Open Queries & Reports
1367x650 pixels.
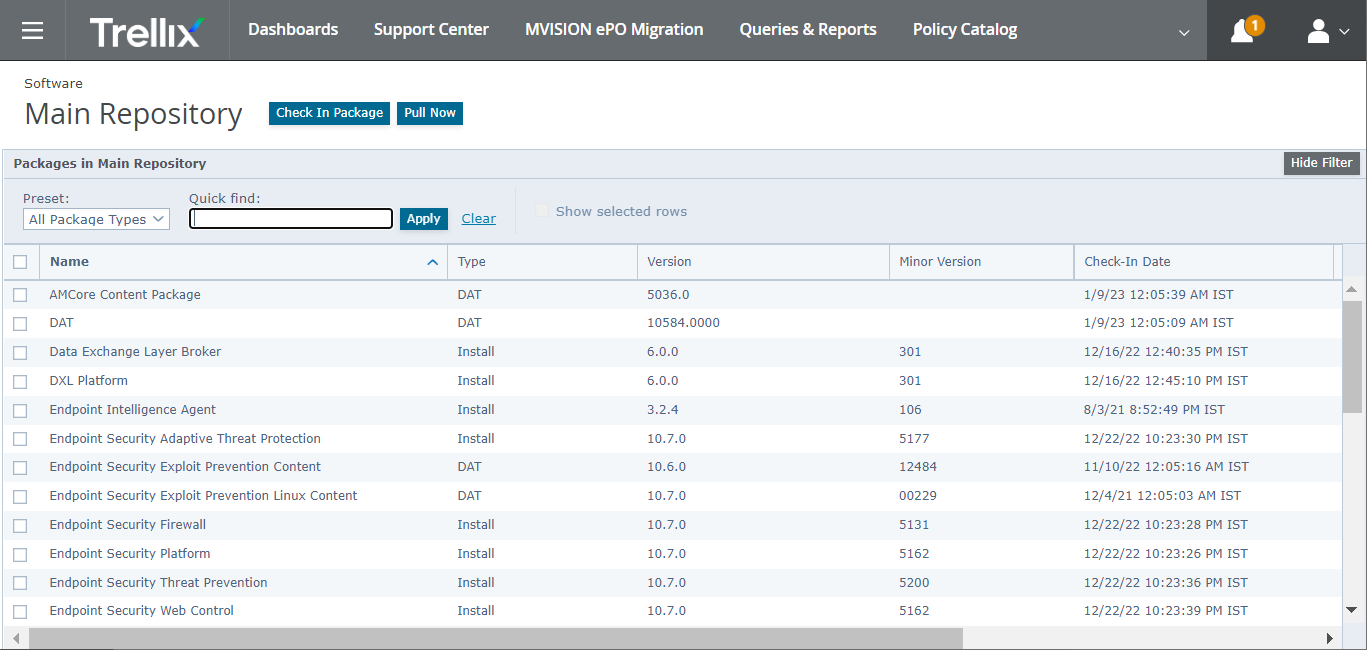808,30
